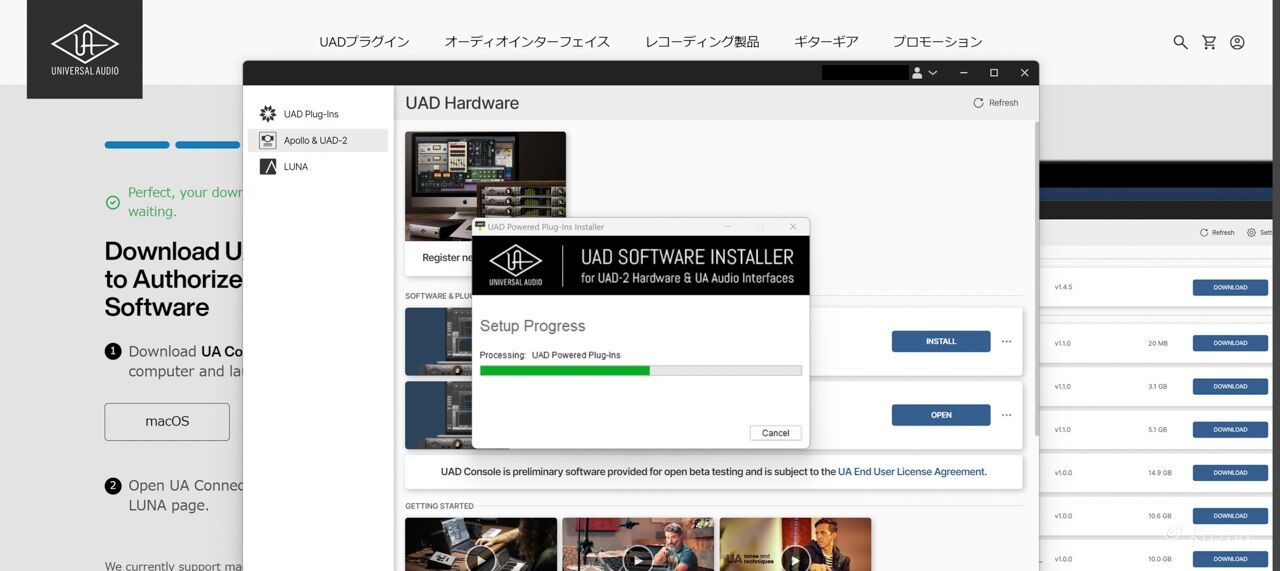Open the レコーディング製品 menu

tap(702, 42)
